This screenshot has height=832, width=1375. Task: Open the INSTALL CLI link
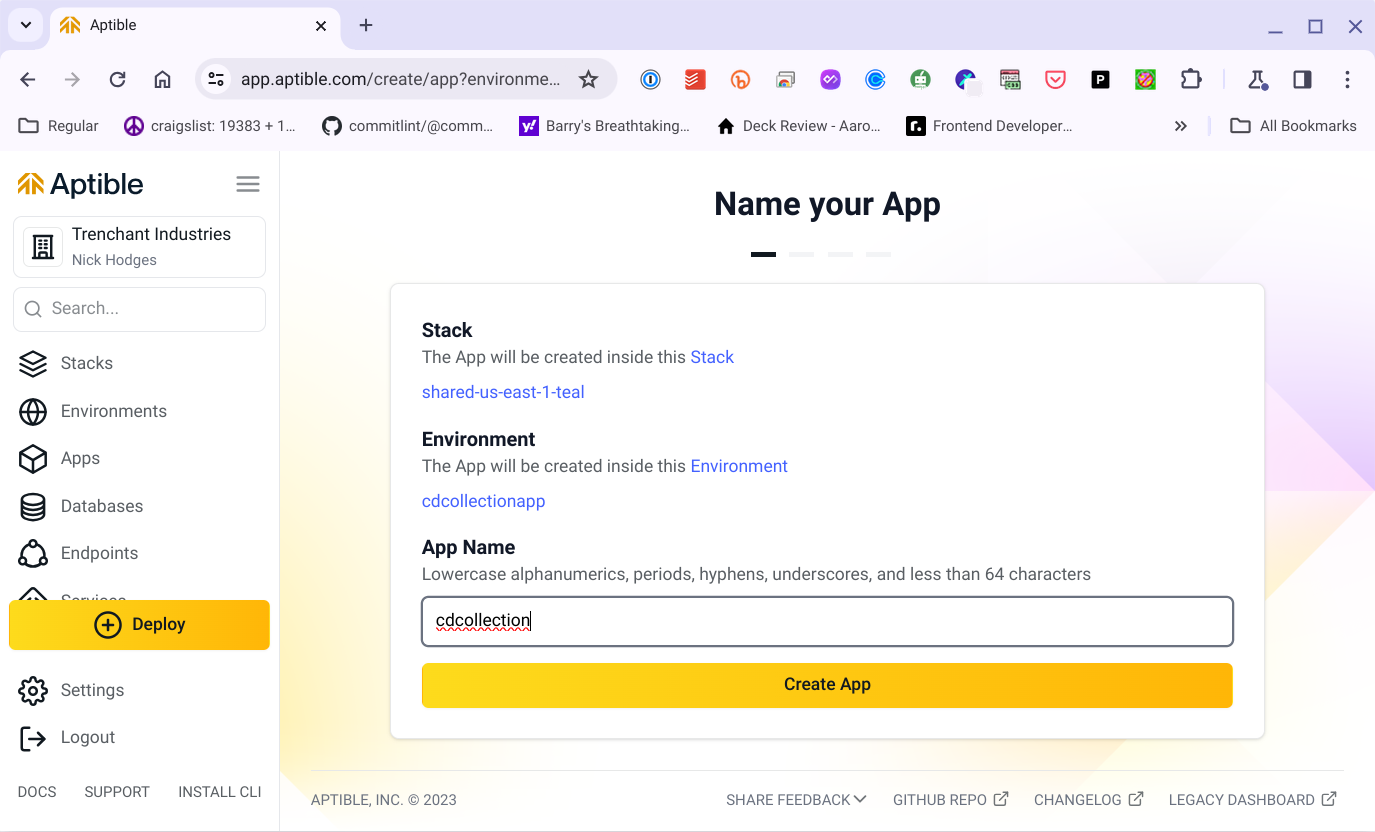coord(220,792)
